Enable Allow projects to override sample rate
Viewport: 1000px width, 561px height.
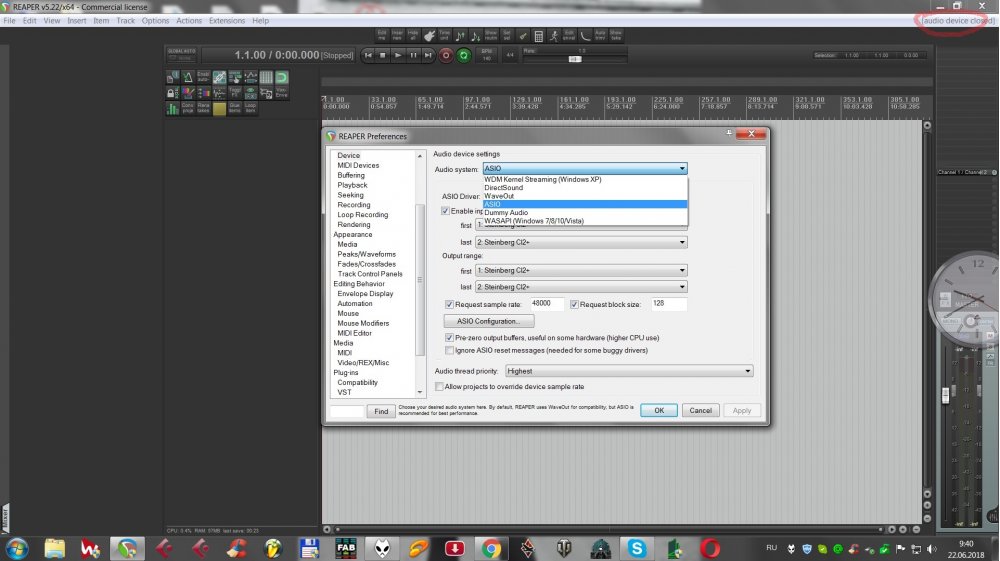tap(439, 387)
